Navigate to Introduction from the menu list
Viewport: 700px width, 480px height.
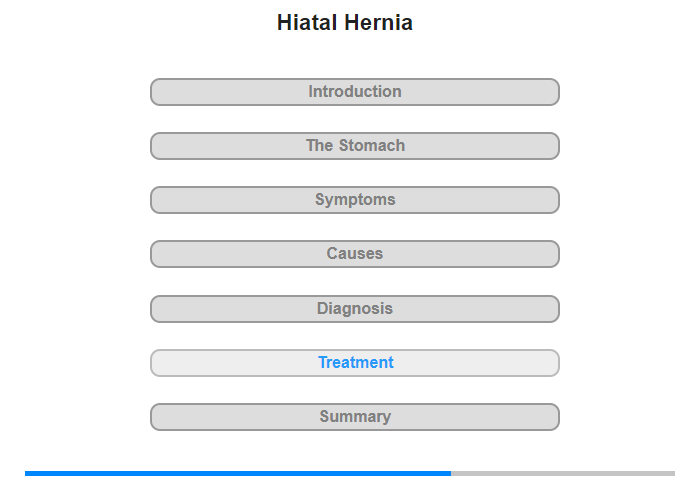[355, 92]
